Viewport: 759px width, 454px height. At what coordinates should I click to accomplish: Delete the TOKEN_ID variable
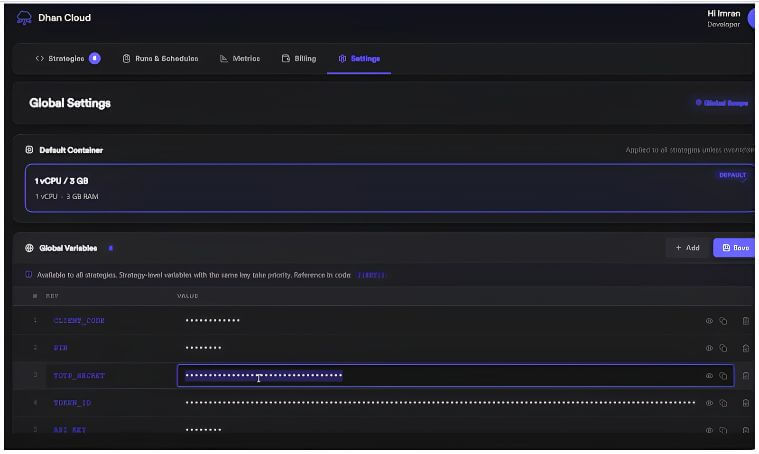[745, 403]
